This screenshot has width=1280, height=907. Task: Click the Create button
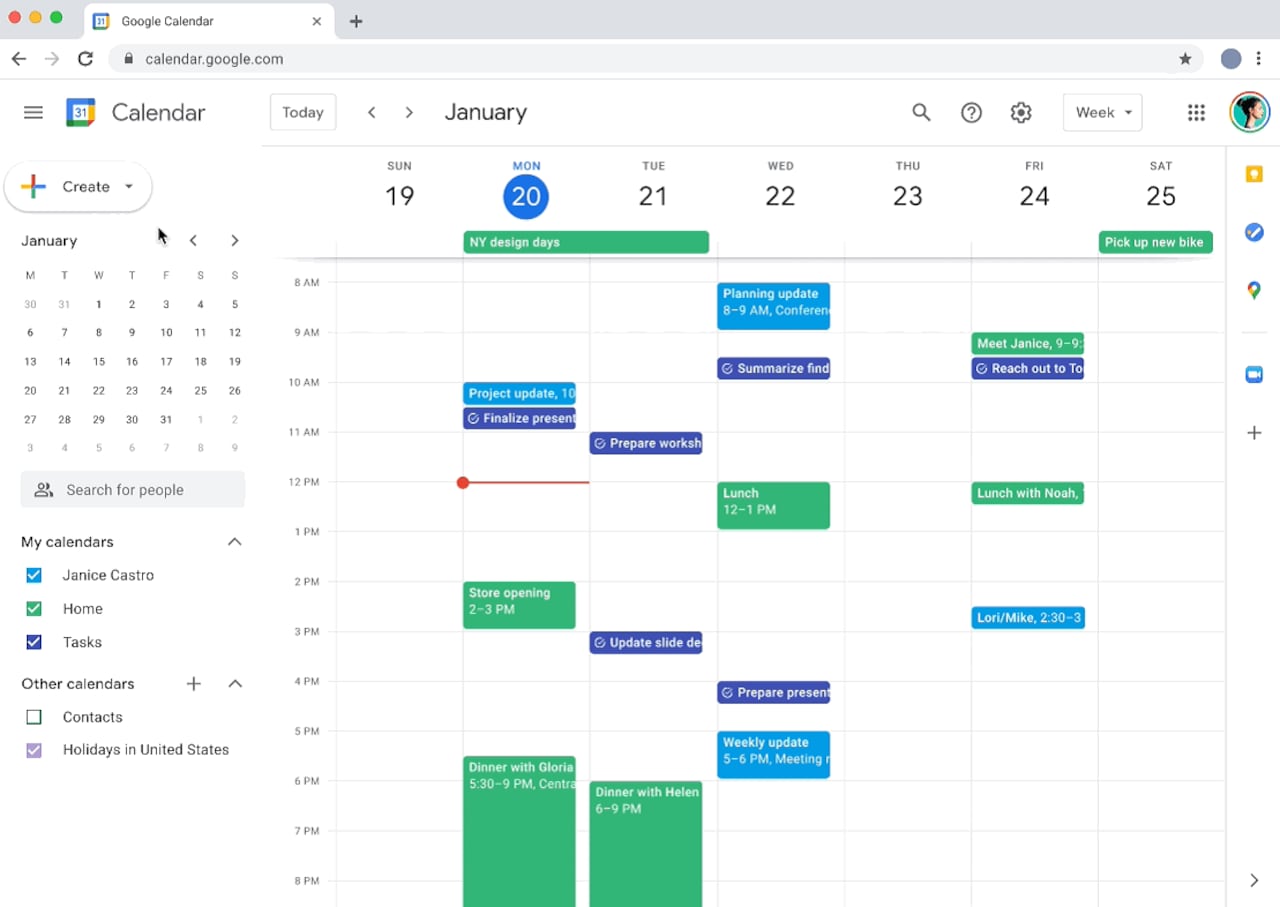(x=78, y=186)
